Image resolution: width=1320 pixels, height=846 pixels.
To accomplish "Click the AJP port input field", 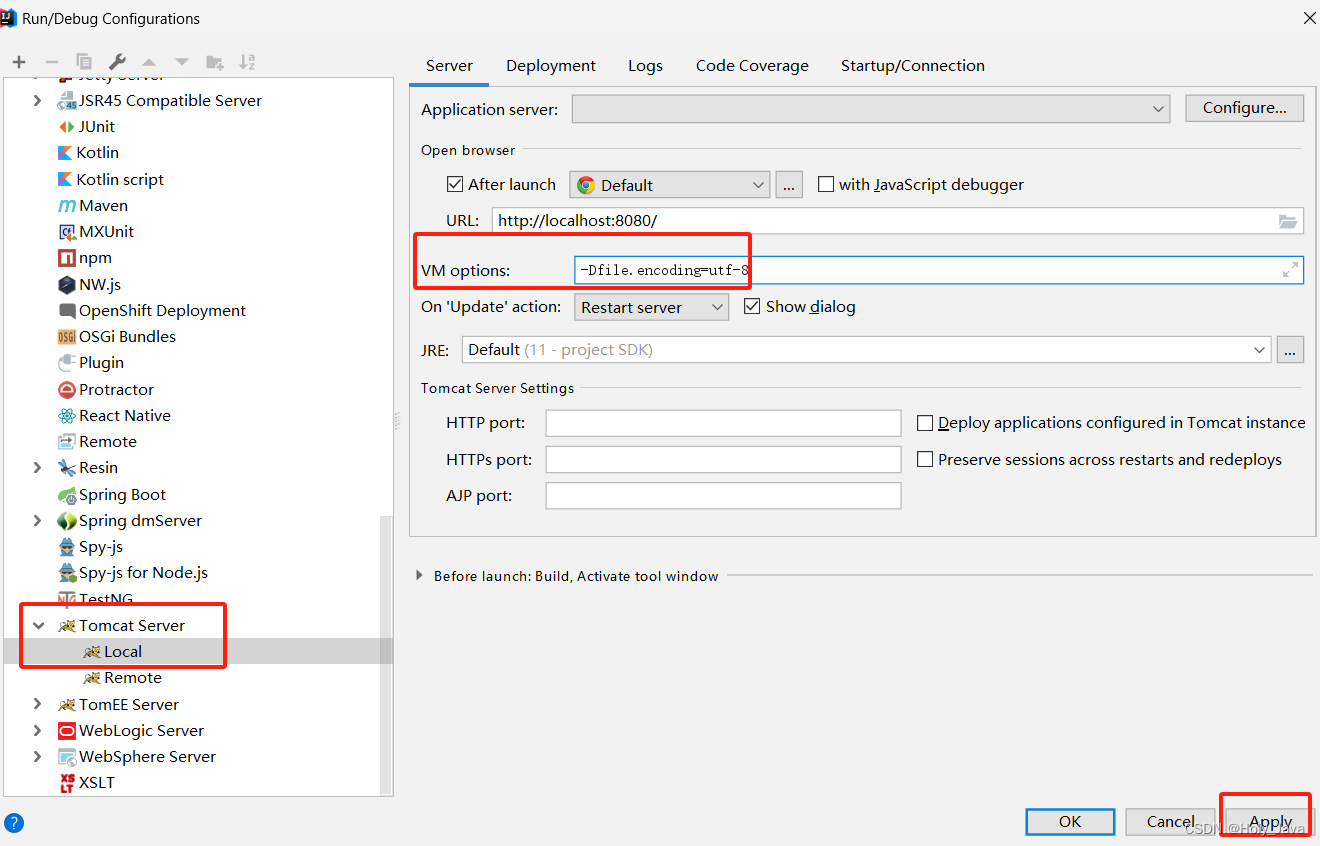I will click(x=723, y=496).
